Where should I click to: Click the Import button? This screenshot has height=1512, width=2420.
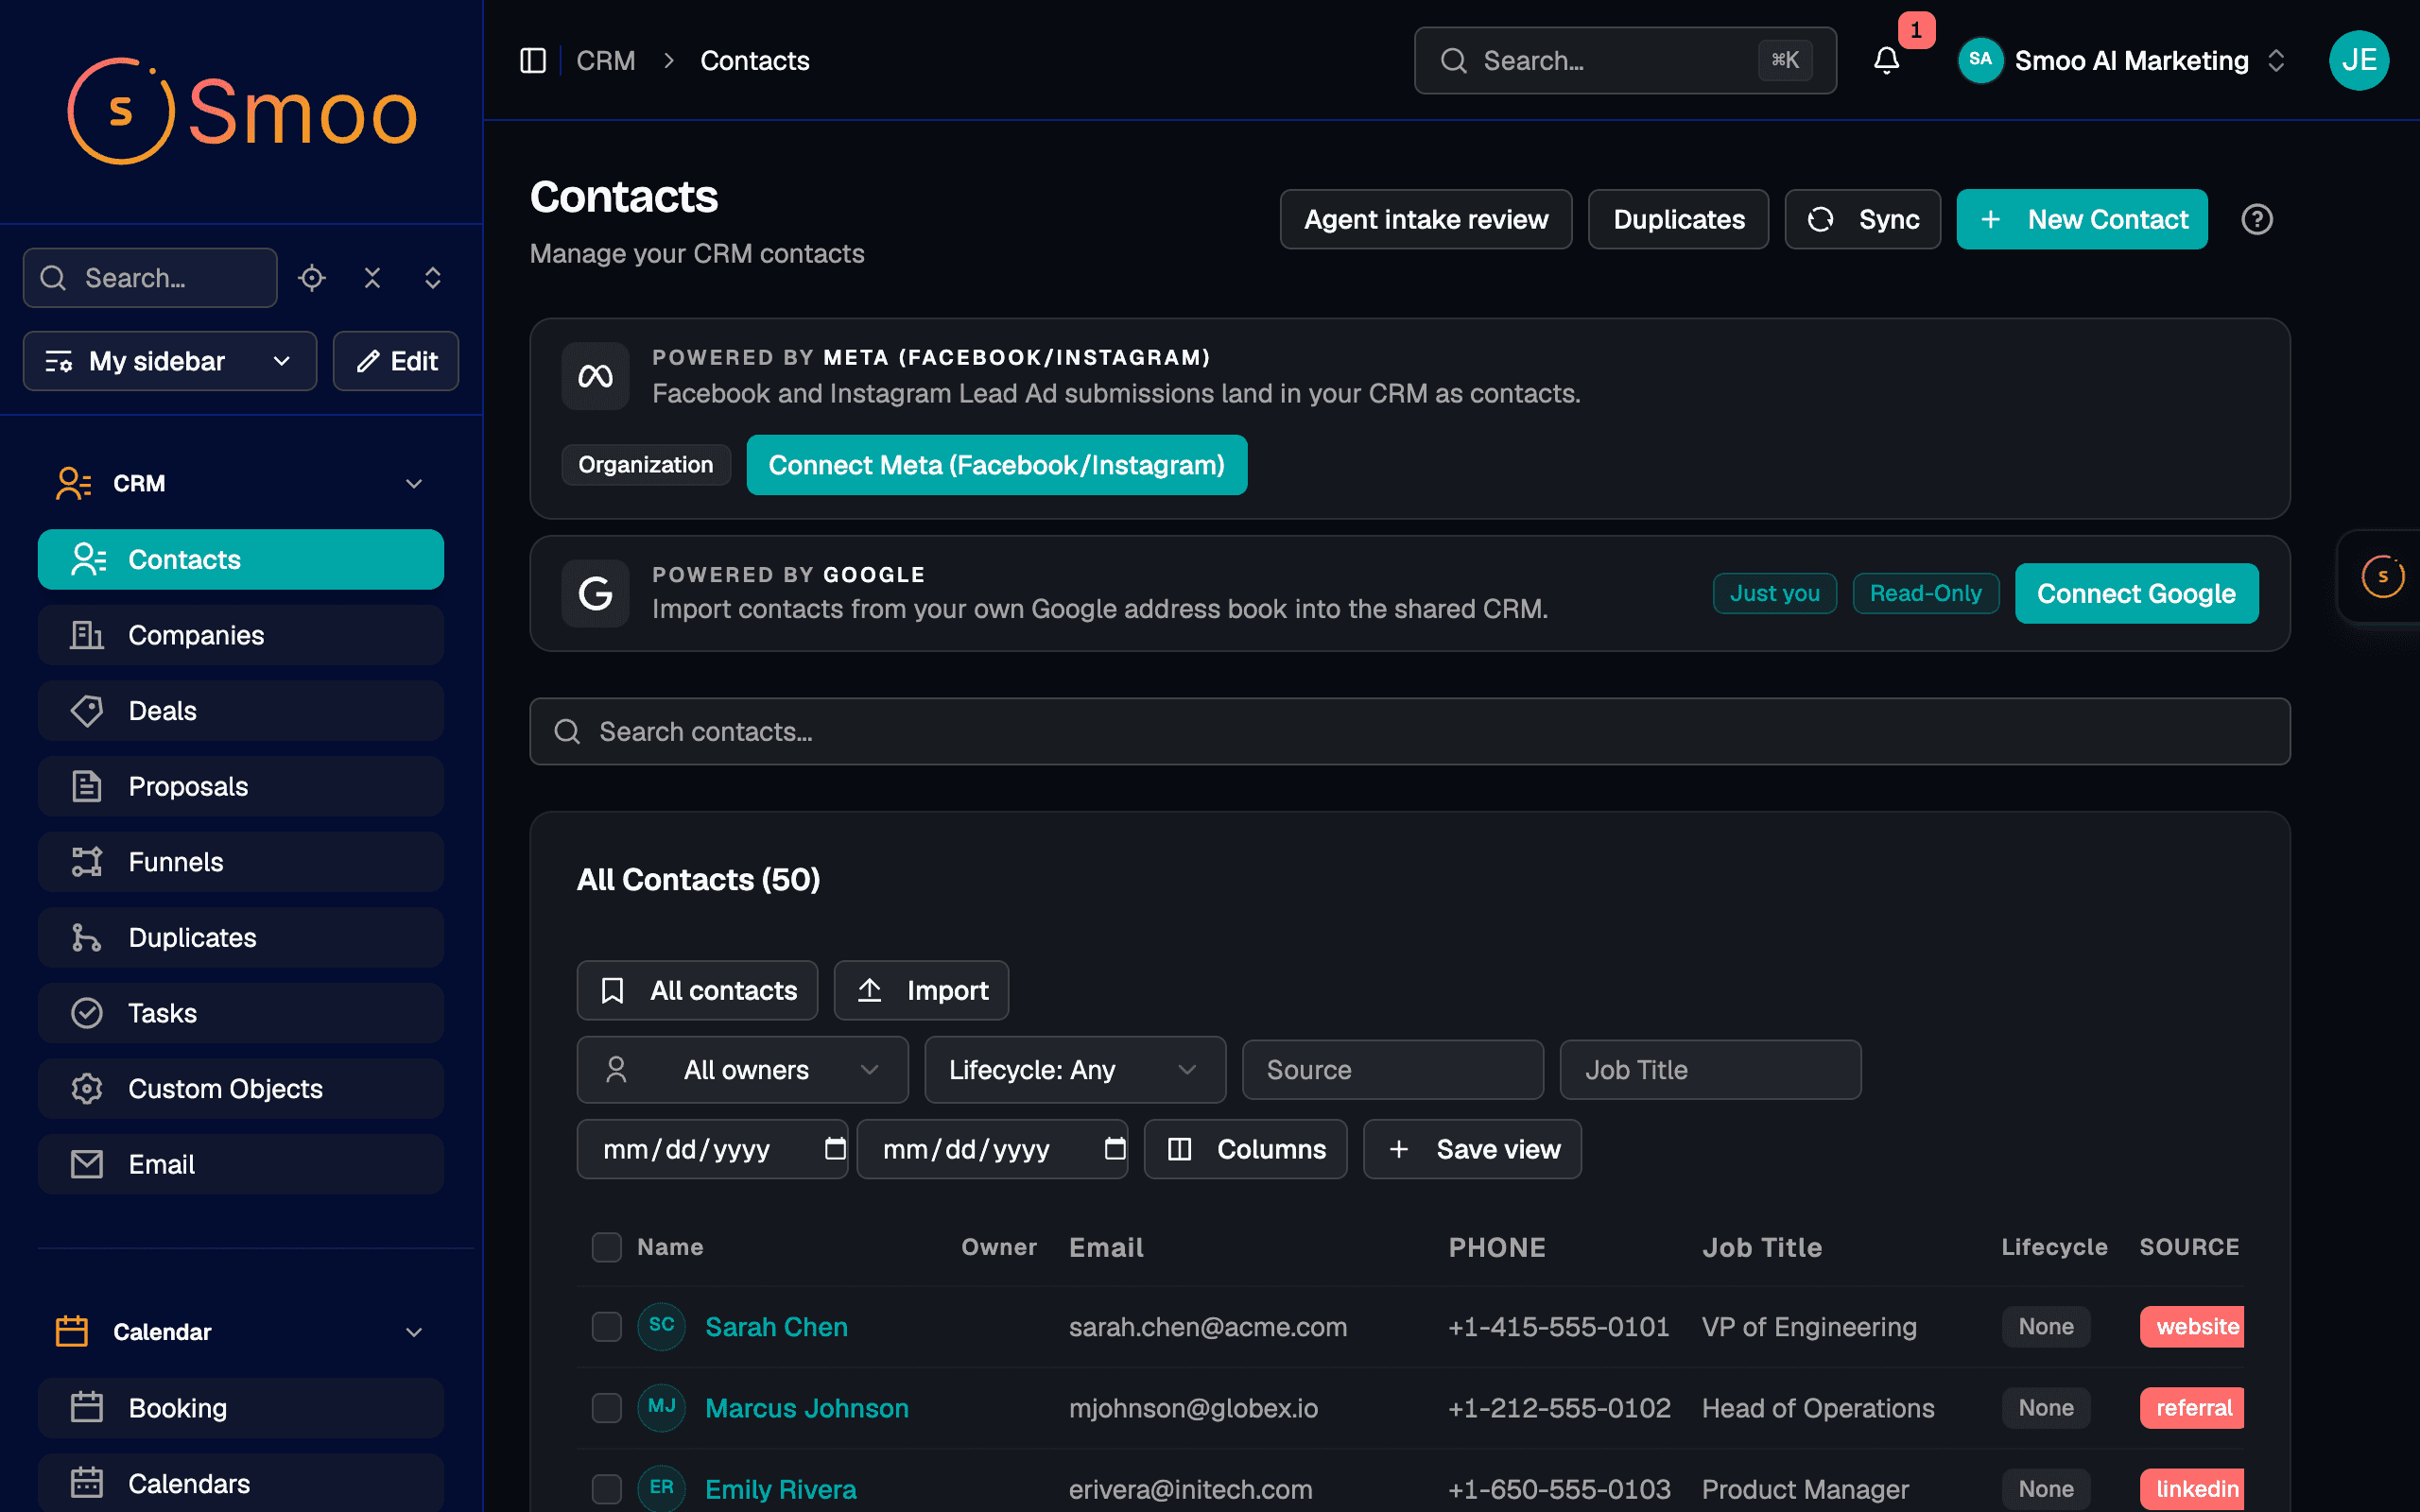[x=921, y=990]
